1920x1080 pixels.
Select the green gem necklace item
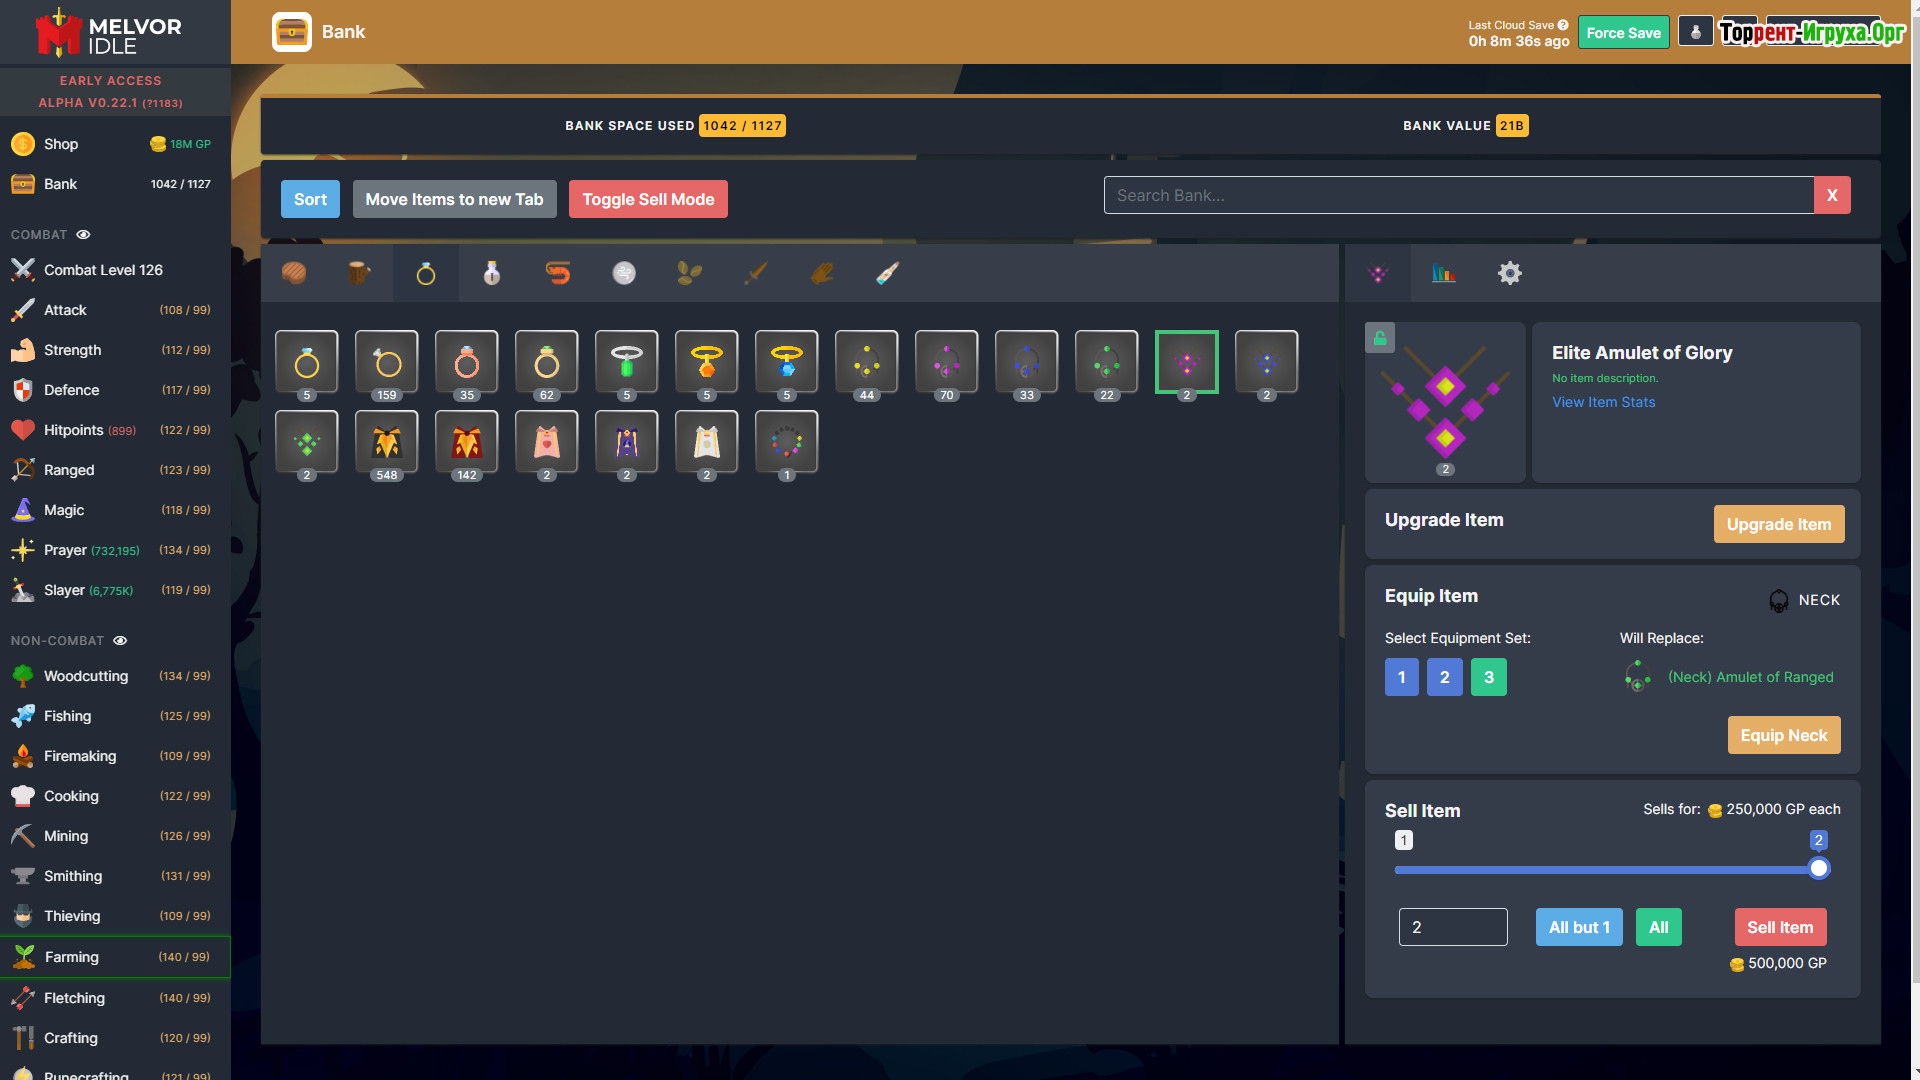pos(627,362)
